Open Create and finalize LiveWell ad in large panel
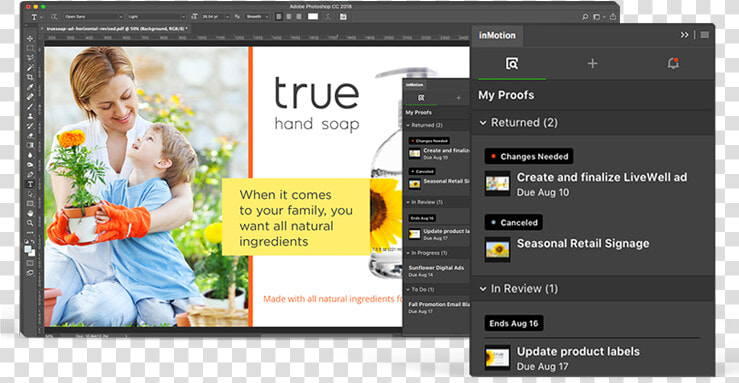Viewport: 739px width, 383px height. coord(602,177)
